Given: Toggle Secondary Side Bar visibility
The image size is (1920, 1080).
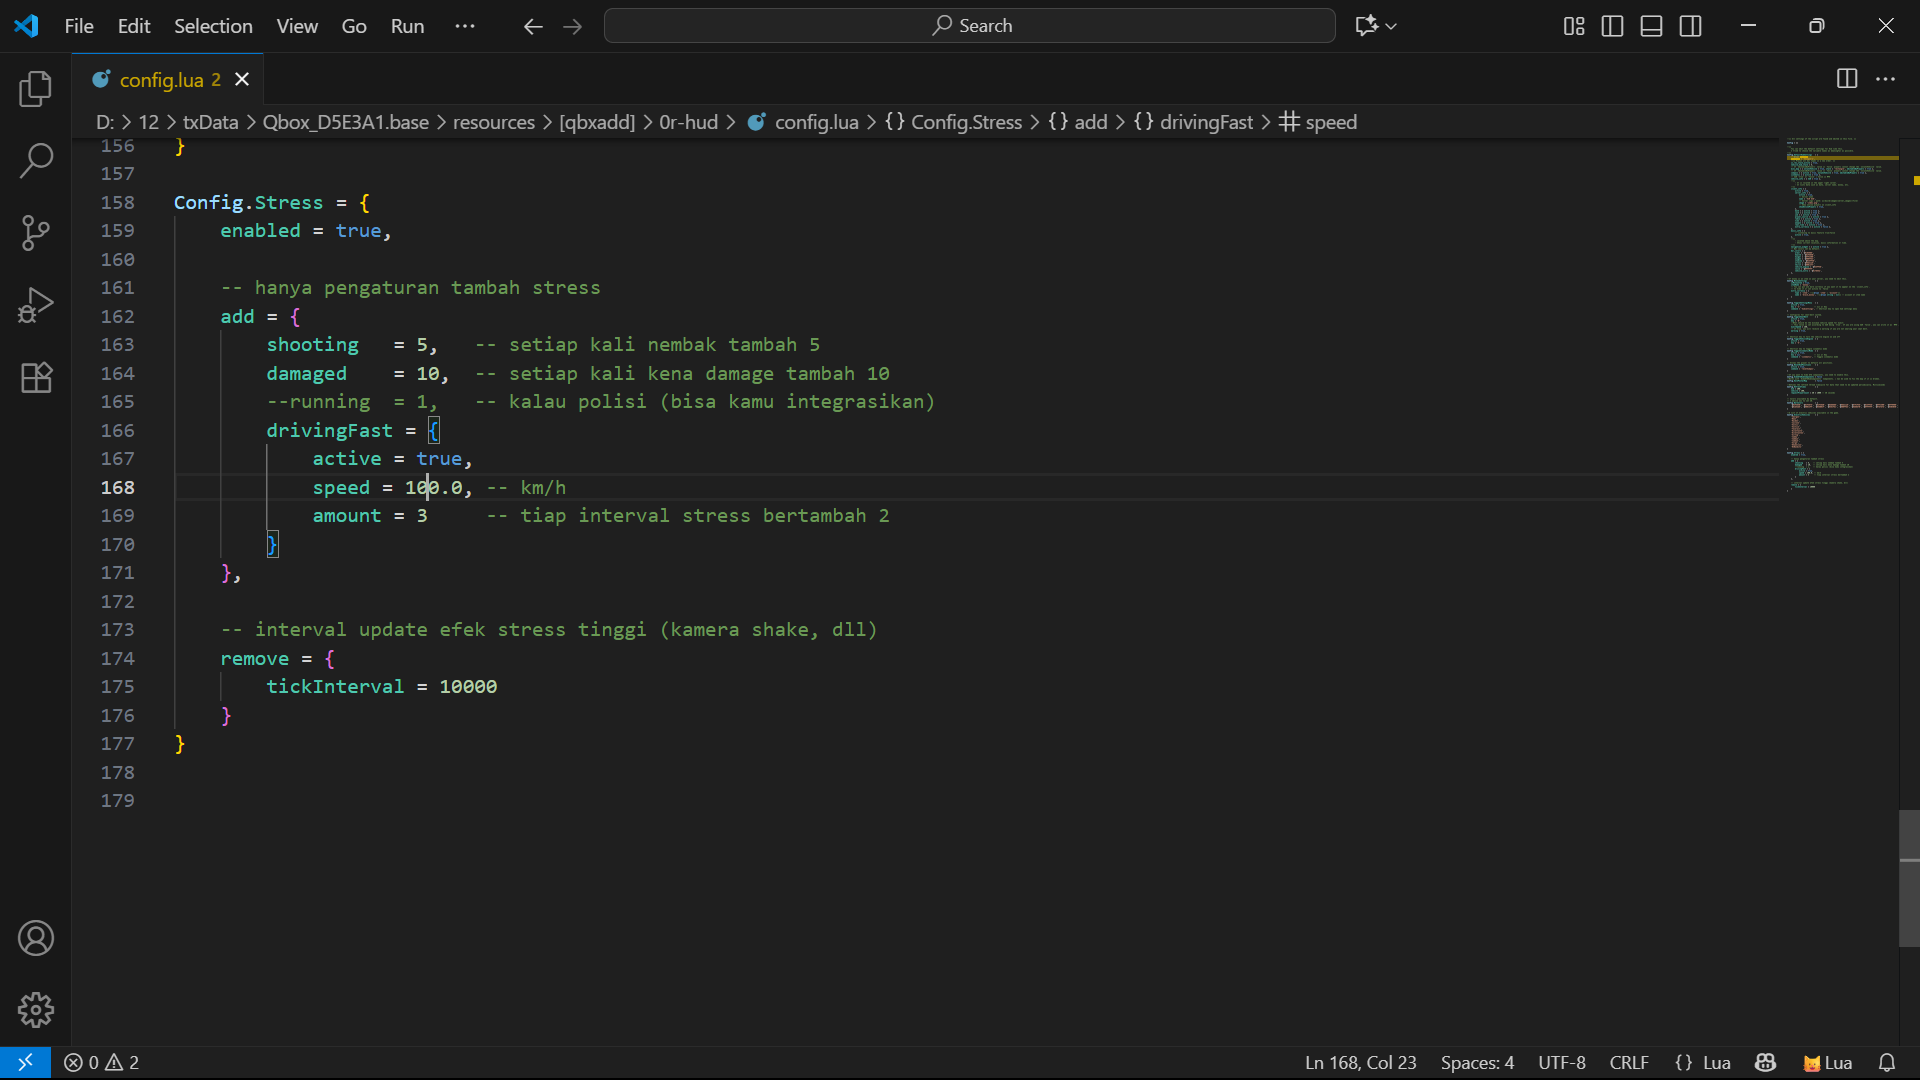Looking at the screenshot, I should tap(1691, 26).
